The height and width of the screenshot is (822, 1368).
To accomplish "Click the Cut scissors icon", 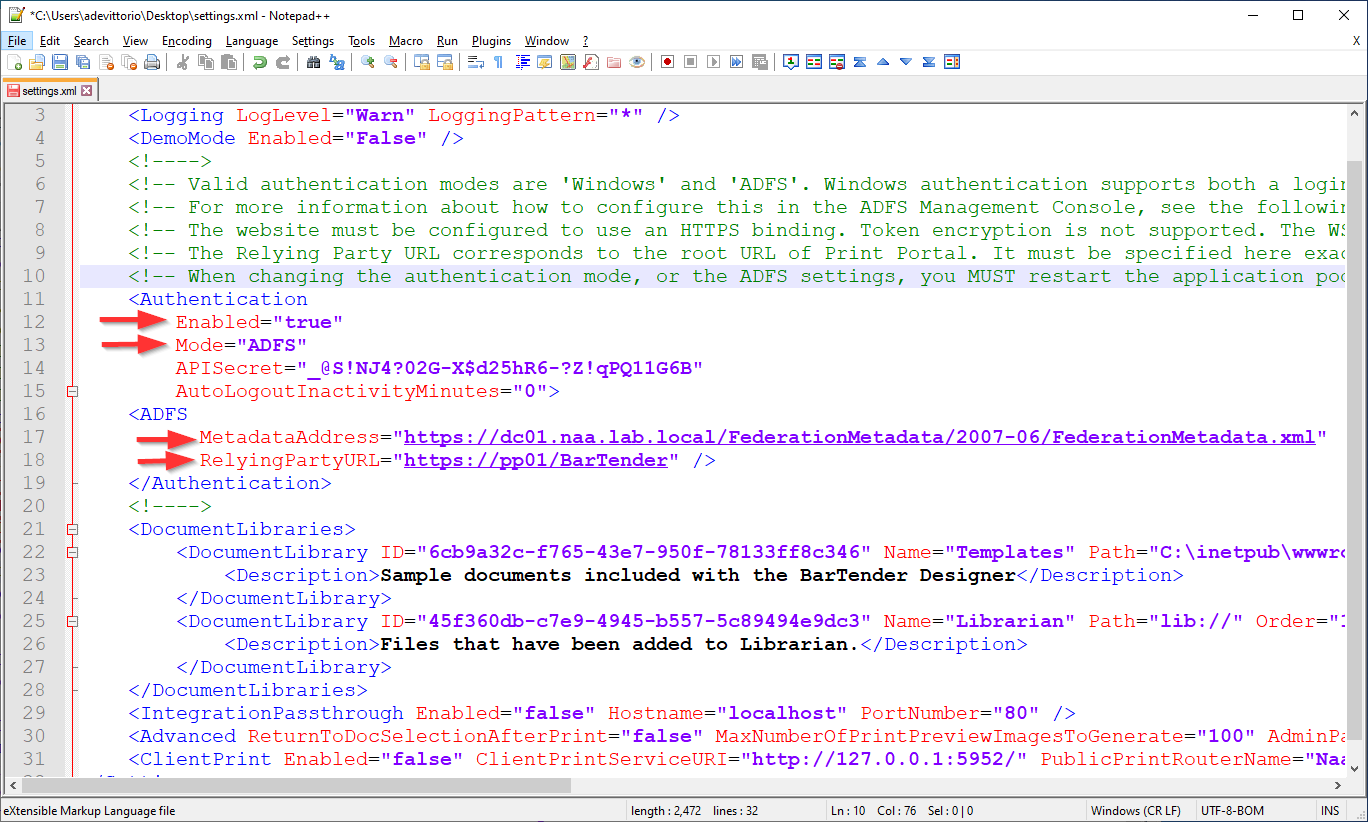I will [x=183, y=62].
